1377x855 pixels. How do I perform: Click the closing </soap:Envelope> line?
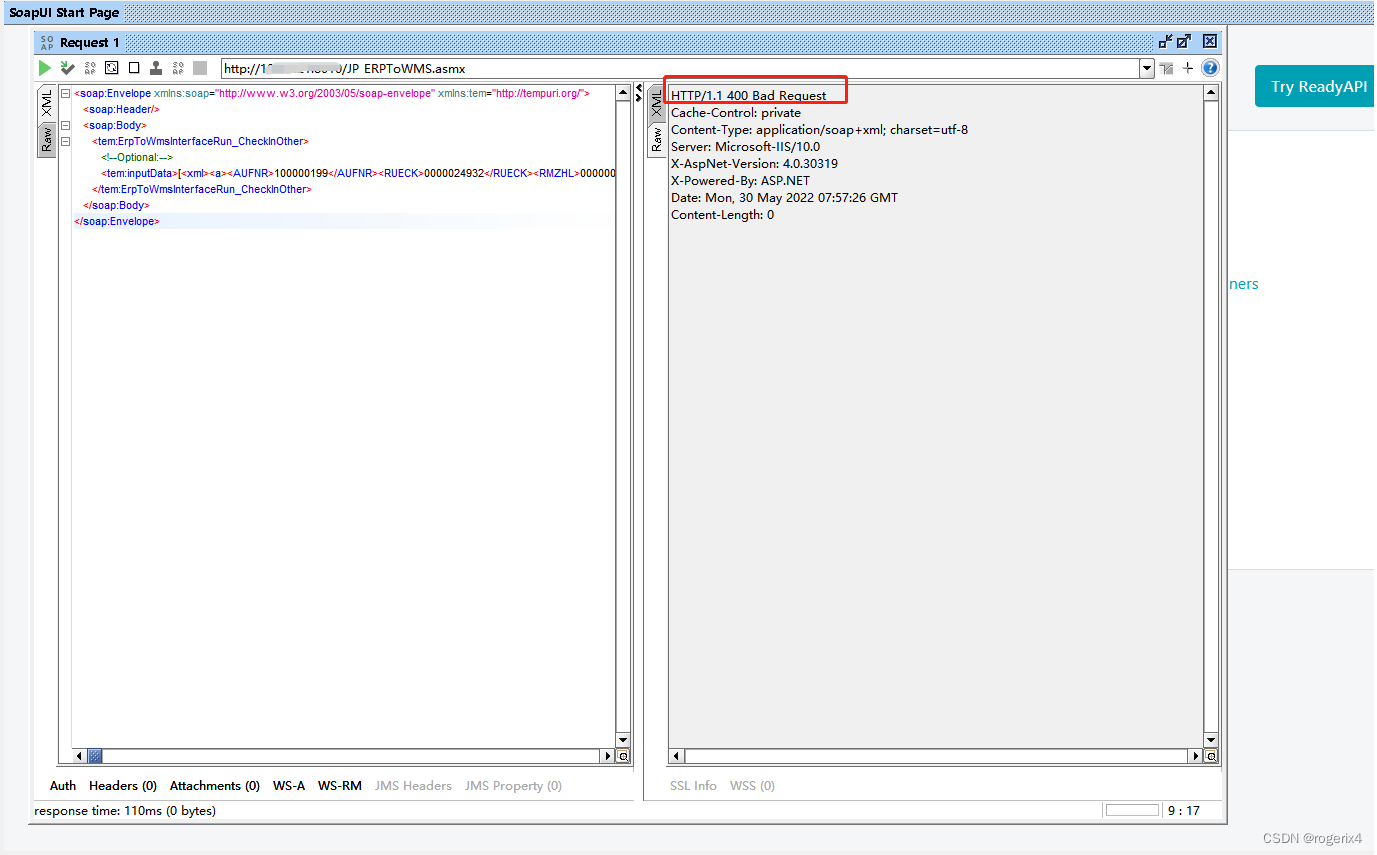[116, 221]
